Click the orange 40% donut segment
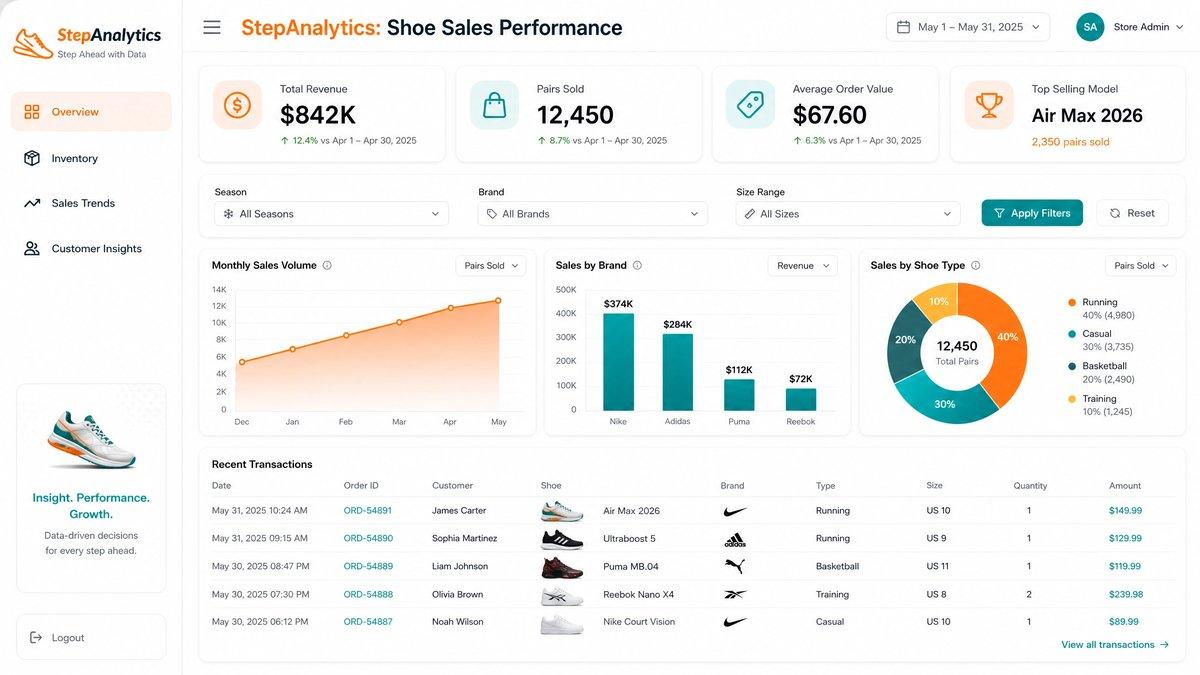The width and height of the screenshot is (1200, 675). click(1005, 338)
